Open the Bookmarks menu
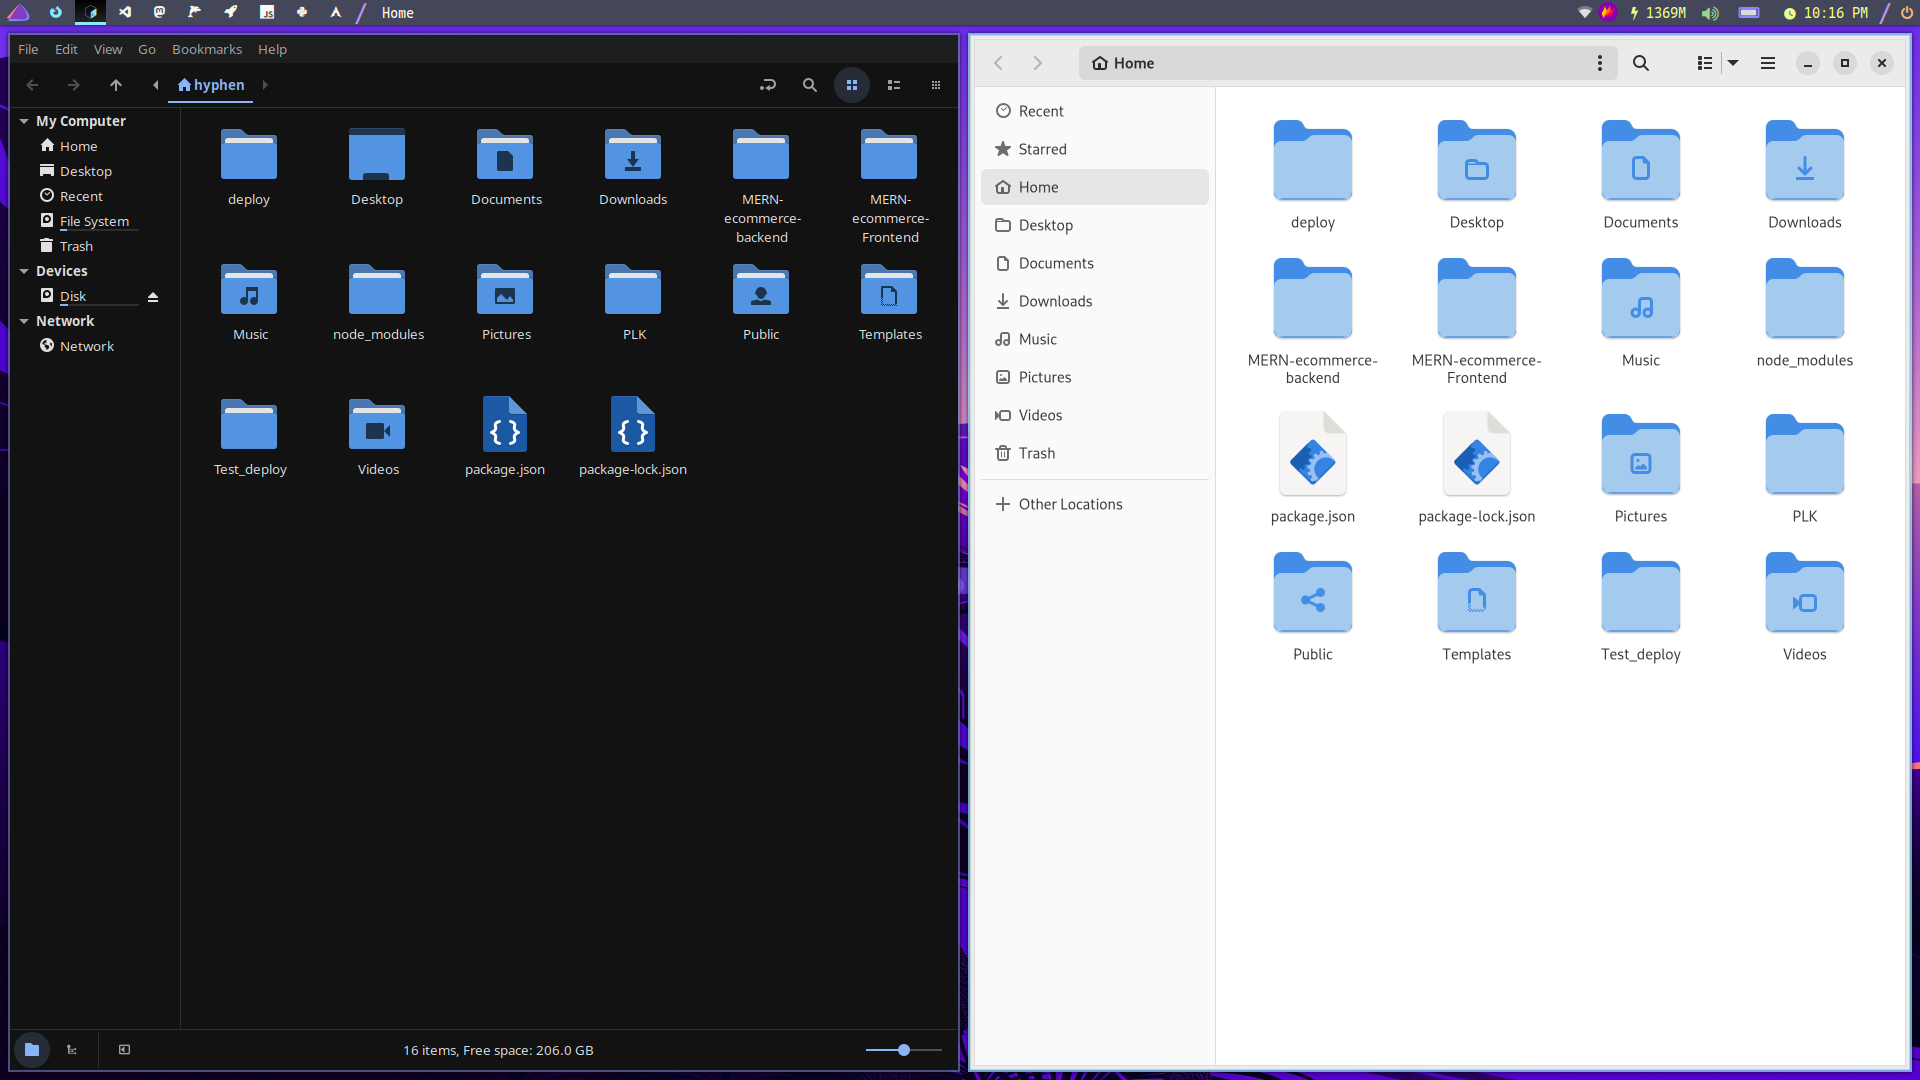This screenshot has width=1920, height=1080. (x=207, y=49)
